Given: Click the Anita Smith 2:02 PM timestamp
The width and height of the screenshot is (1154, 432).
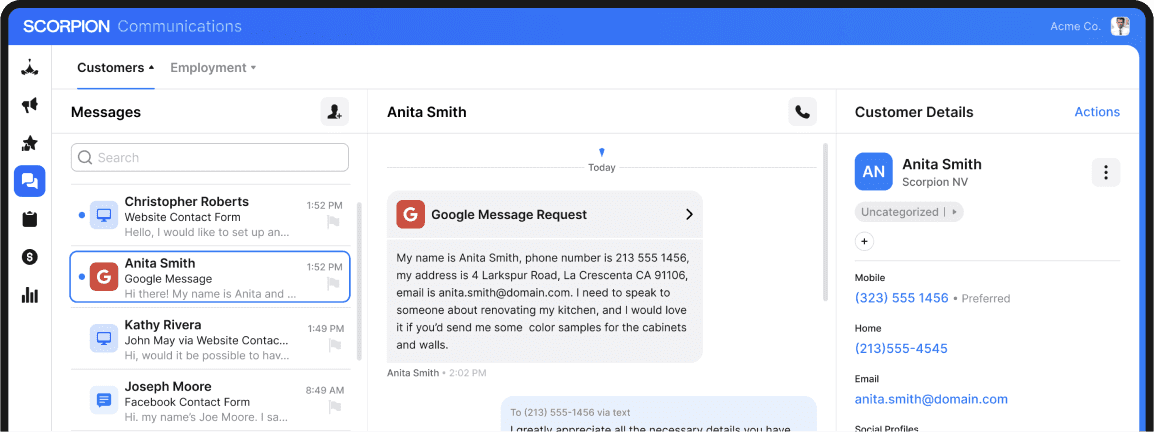Looking at the screenshot, I should [436, 373].
